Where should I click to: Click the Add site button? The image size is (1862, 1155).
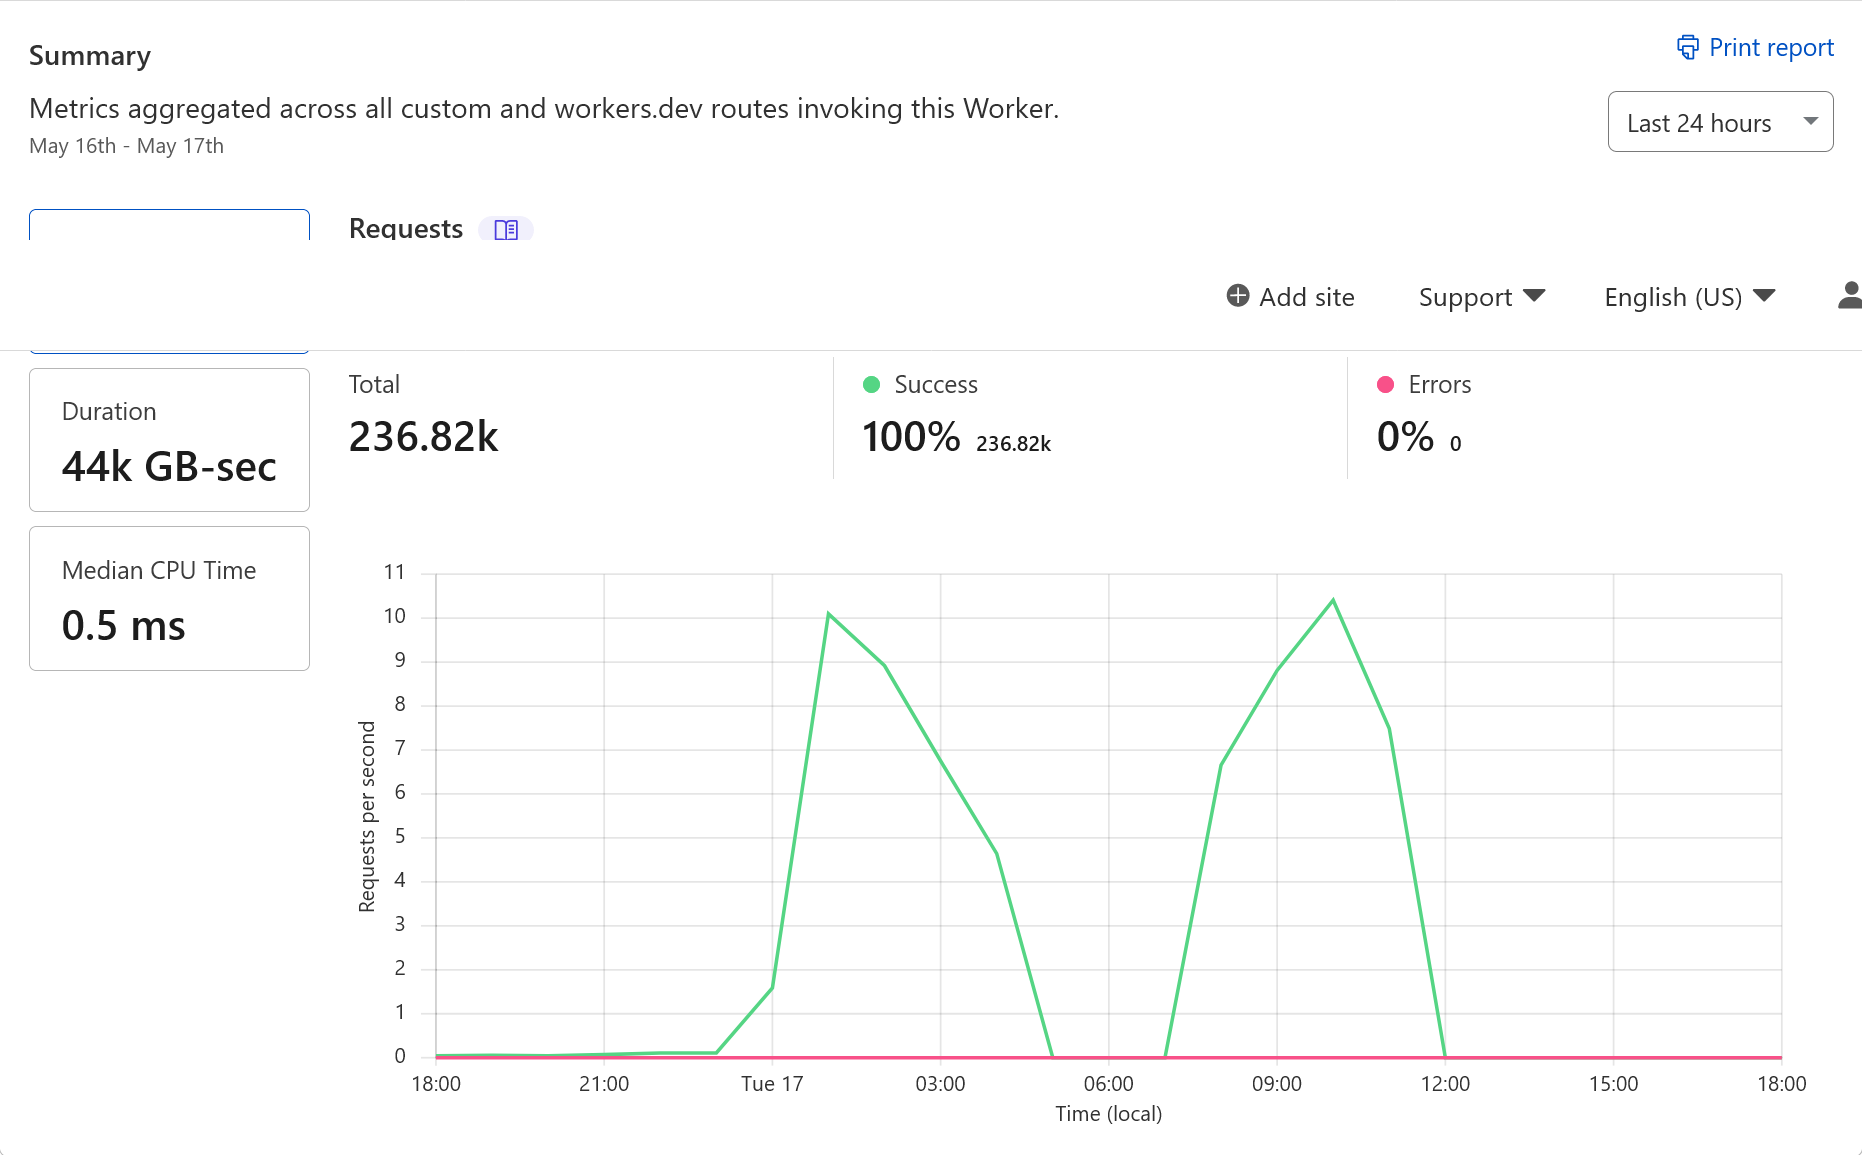(1291, 297)
